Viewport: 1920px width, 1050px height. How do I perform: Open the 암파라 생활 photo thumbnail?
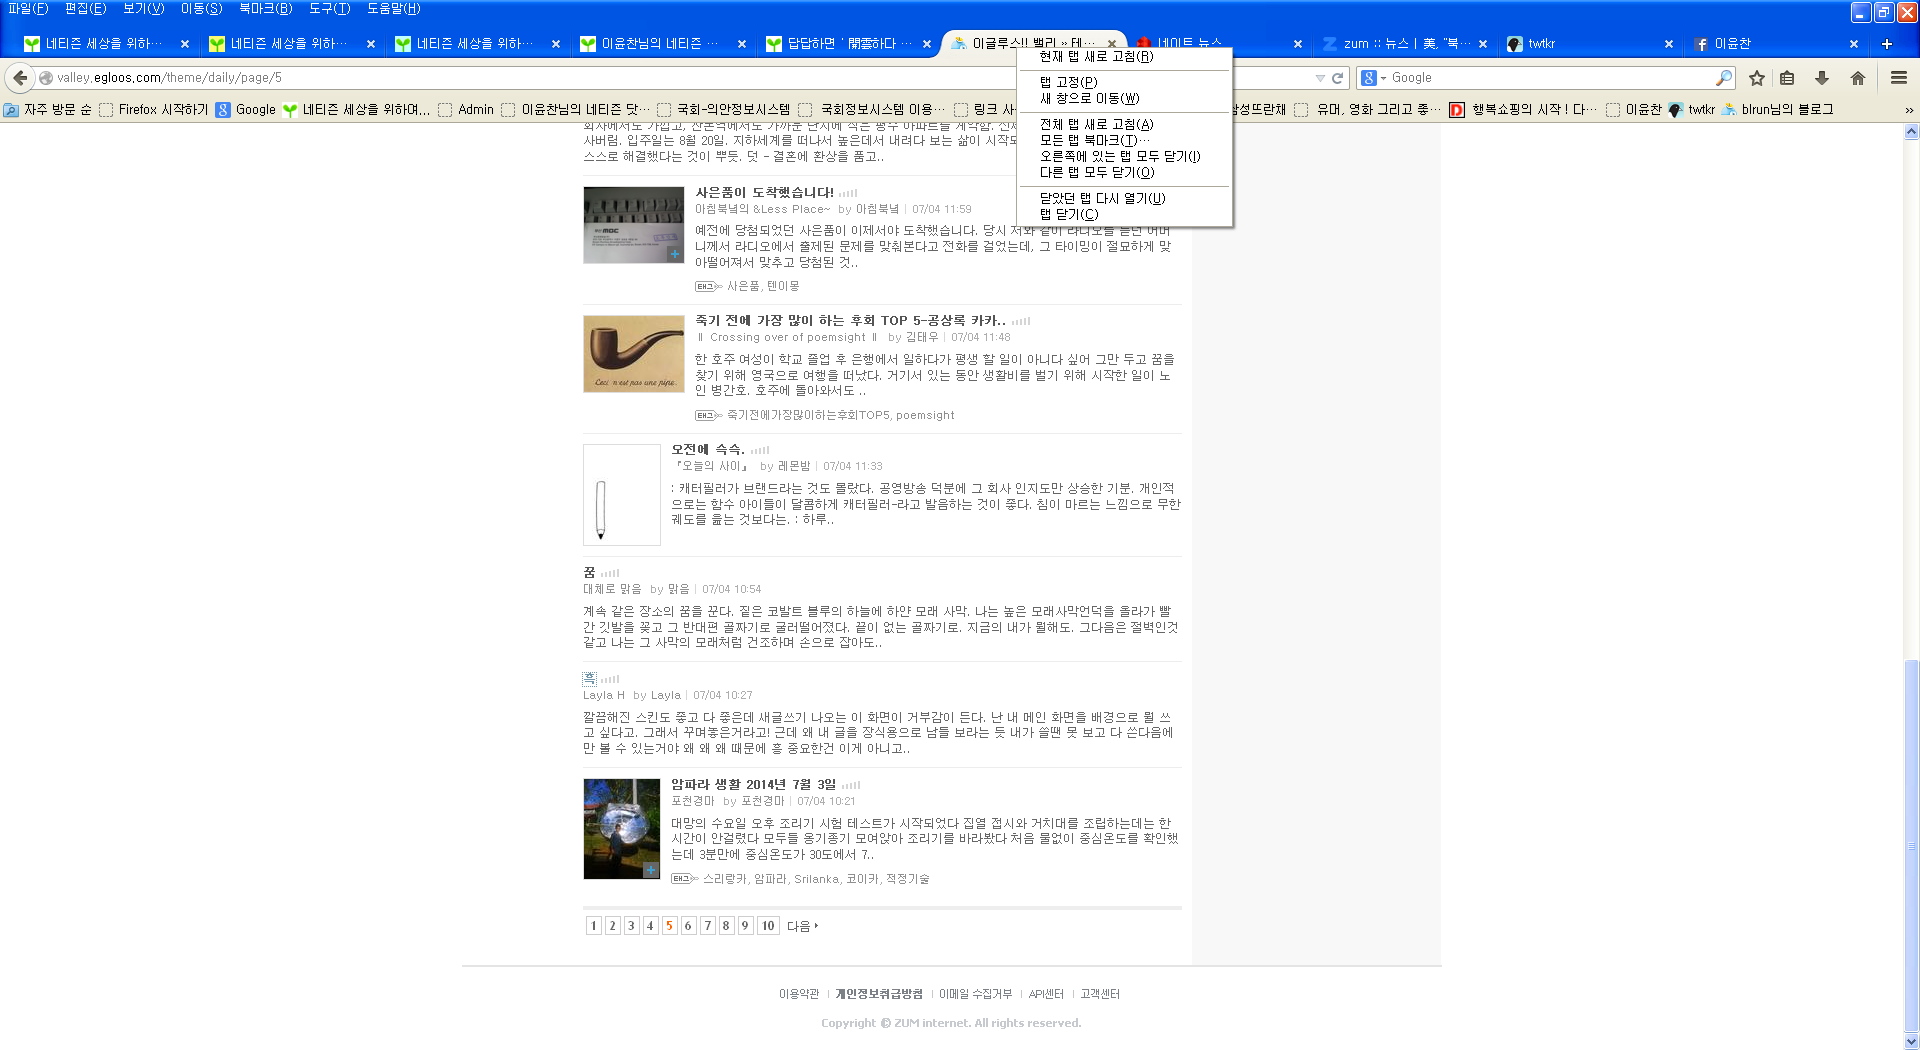(x=622, y=829)
